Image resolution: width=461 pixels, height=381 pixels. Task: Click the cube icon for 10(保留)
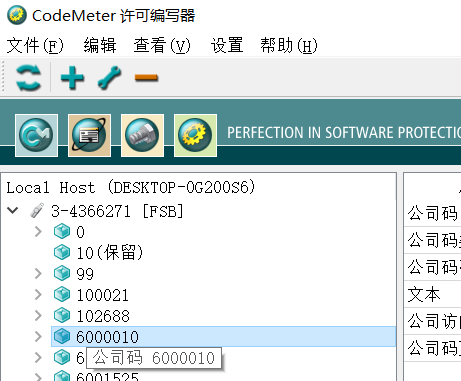click(62, 252)
